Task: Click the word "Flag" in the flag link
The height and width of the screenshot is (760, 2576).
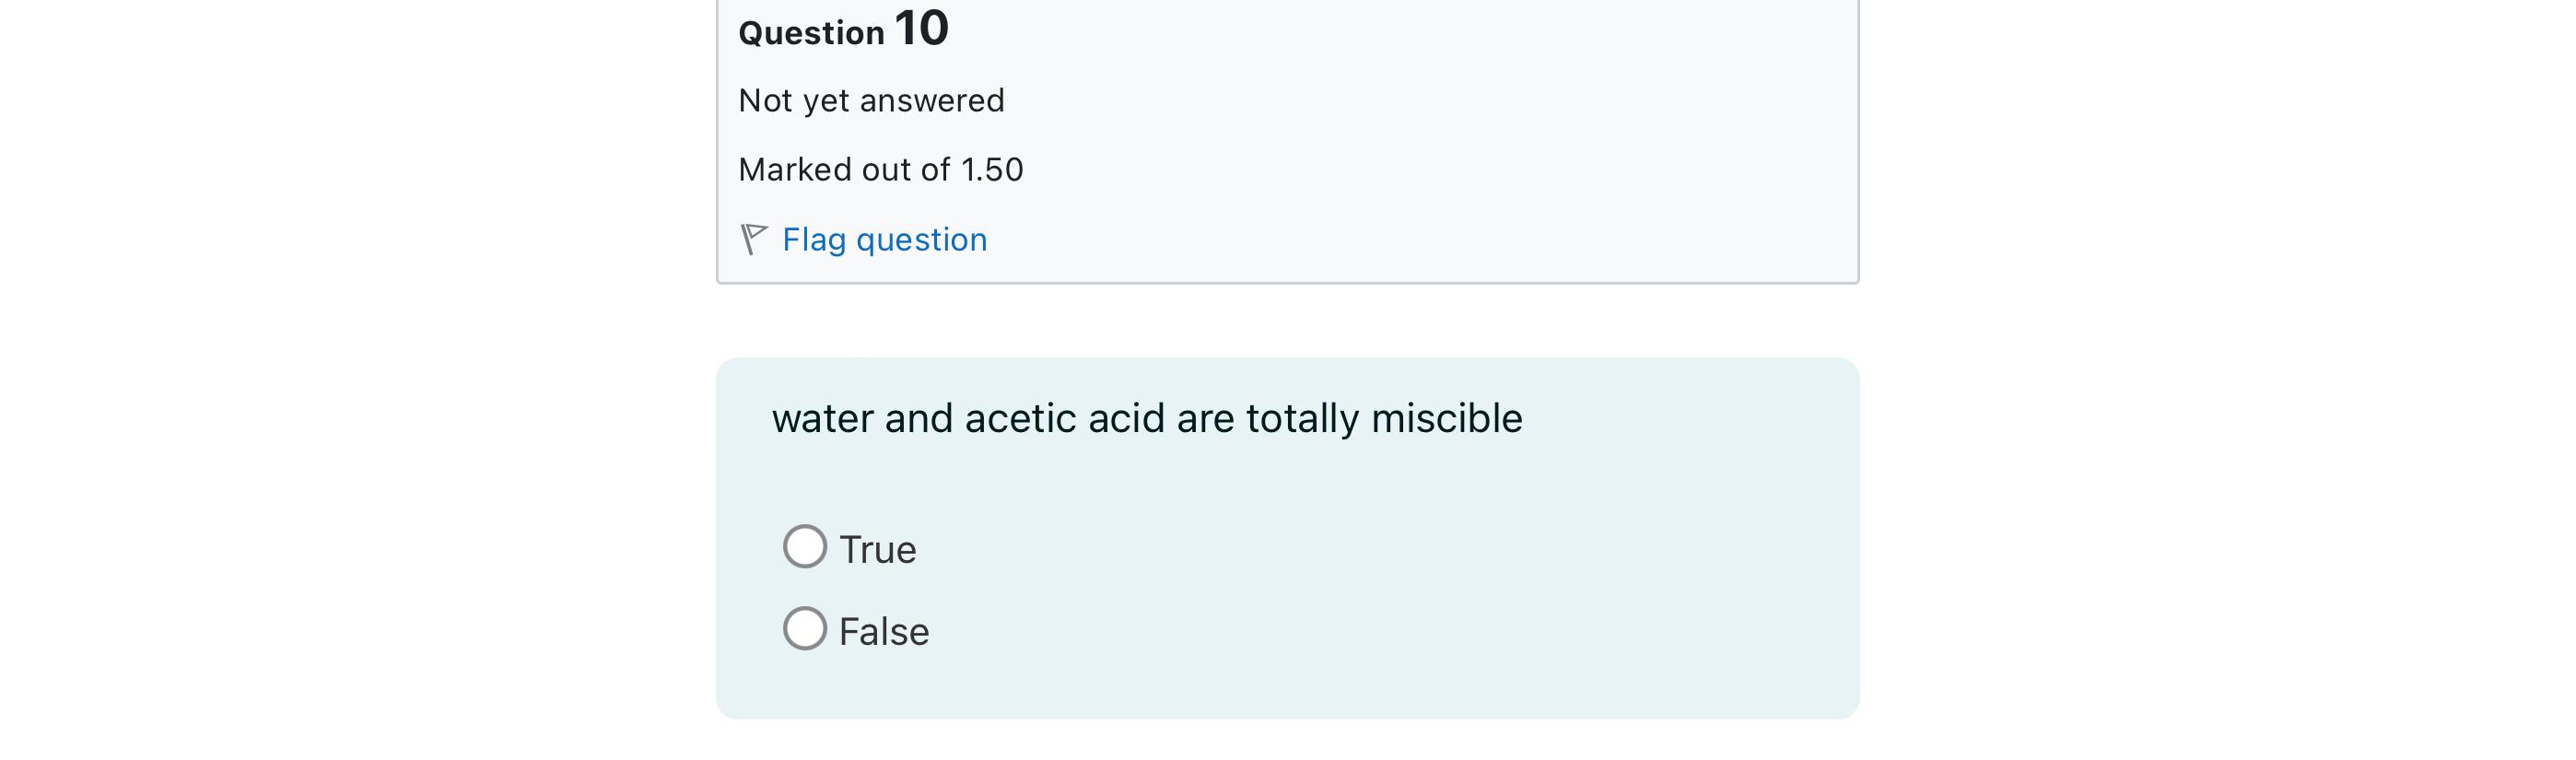Action: point(814,240)
